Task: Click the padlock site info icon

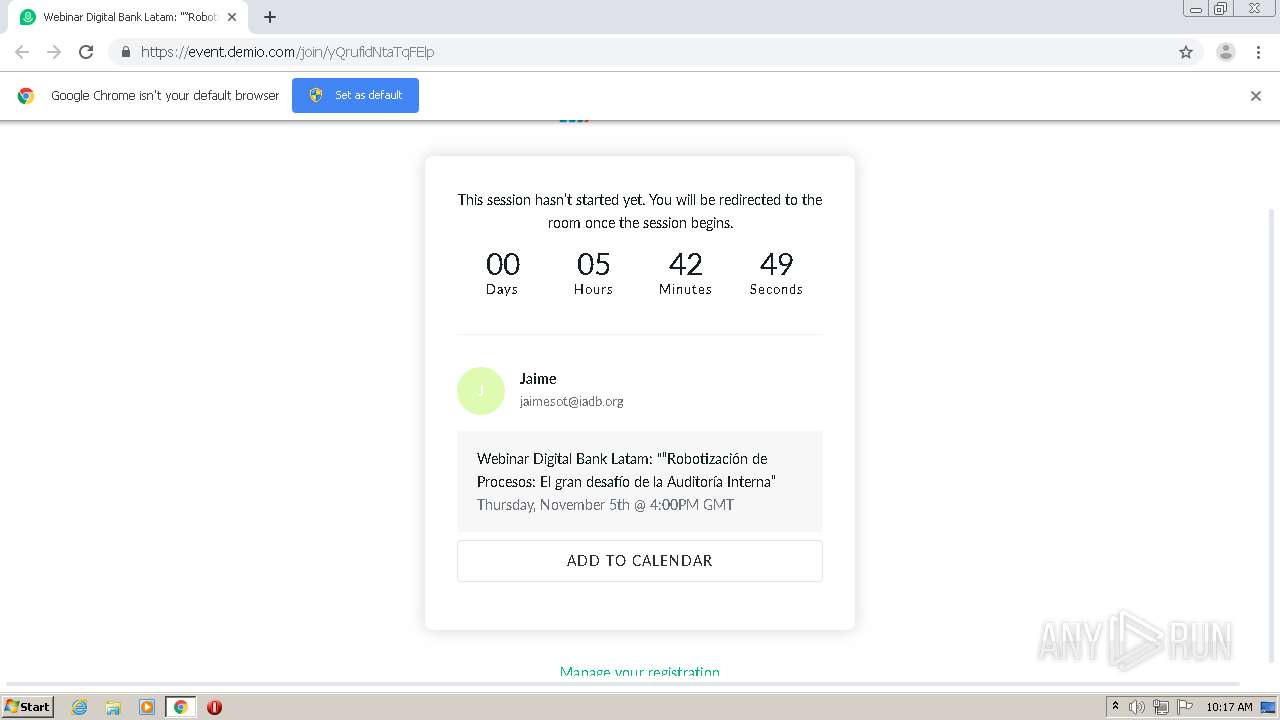Action: [125, 52]
